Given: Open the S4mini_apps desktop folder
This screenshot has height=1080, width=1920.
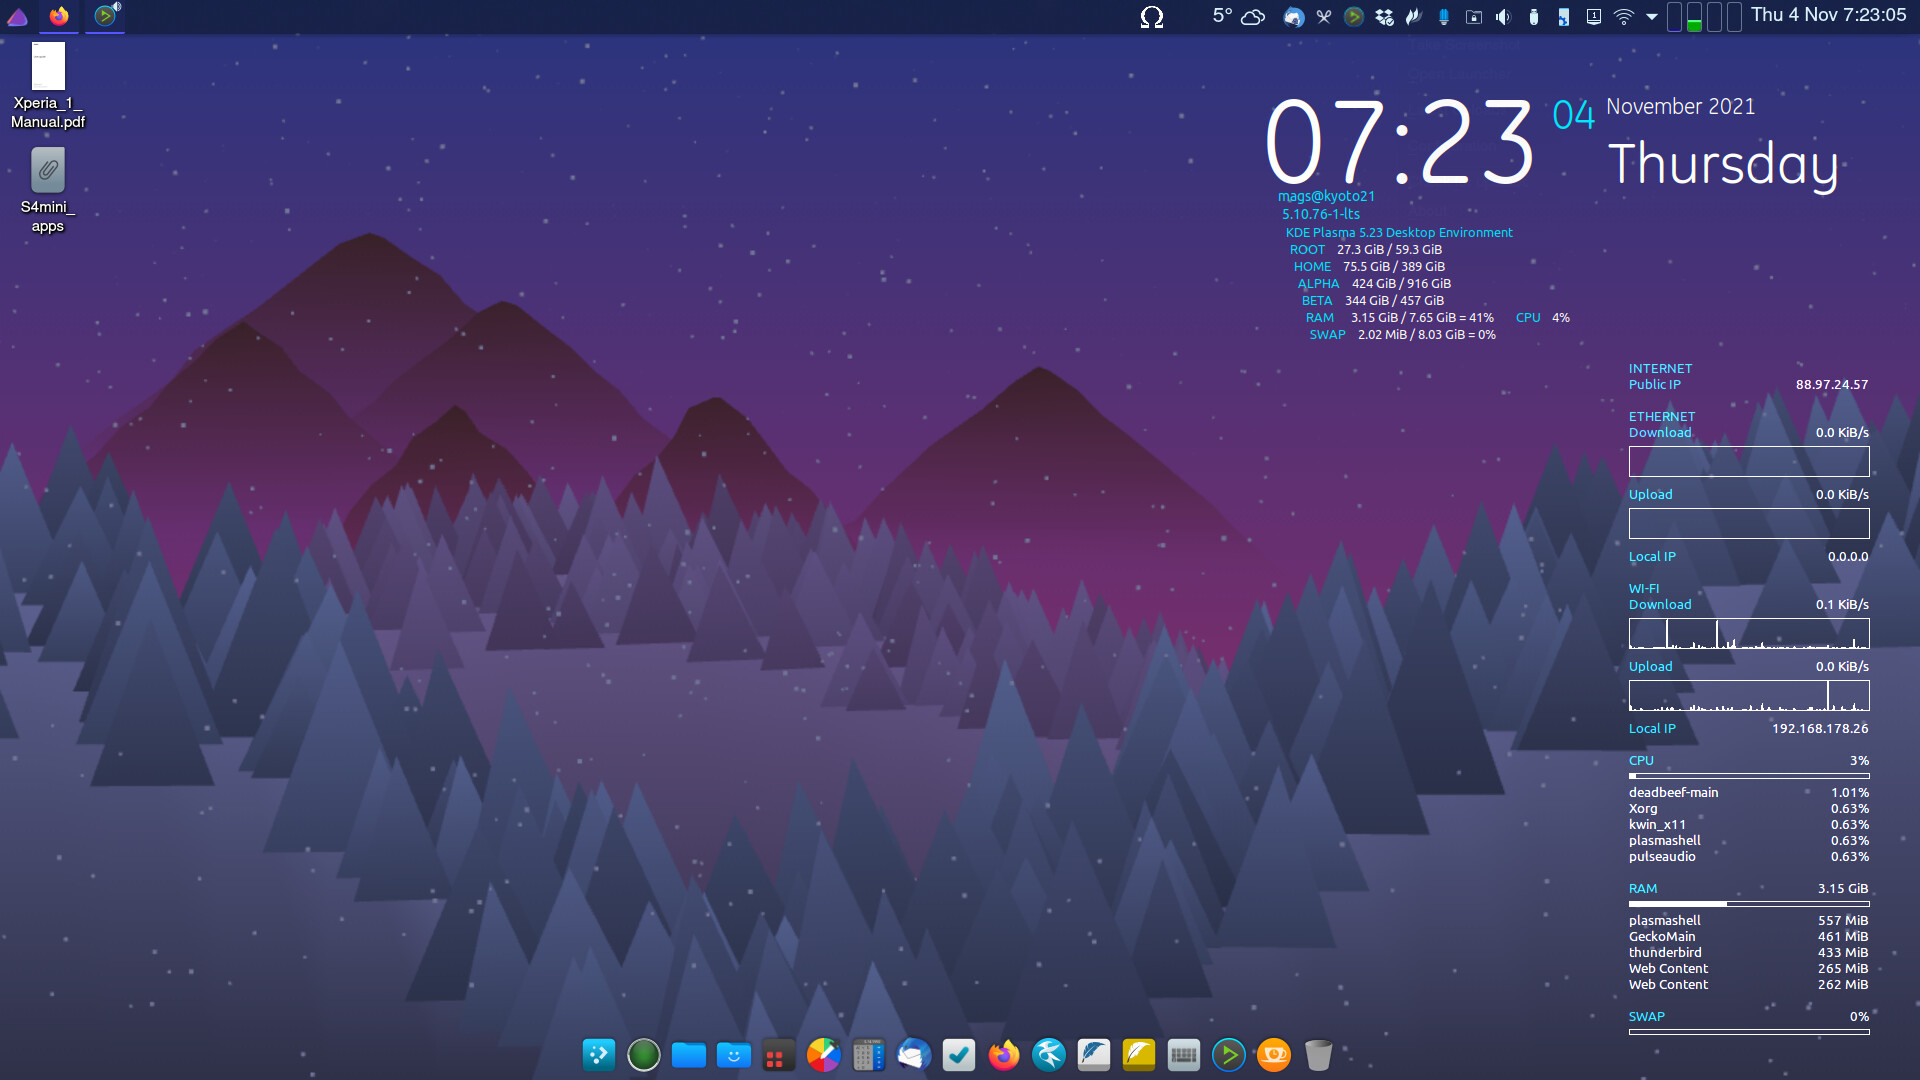Looking at the screenshot, I should click(x=46, y=168).
